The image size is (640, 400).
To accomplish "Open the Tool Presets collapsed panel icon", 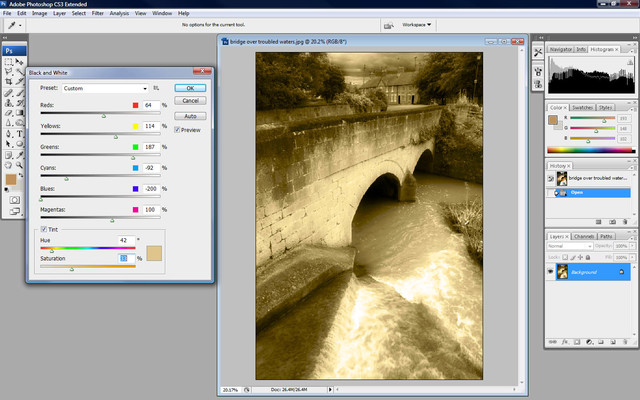I will (x=538, y=52).
